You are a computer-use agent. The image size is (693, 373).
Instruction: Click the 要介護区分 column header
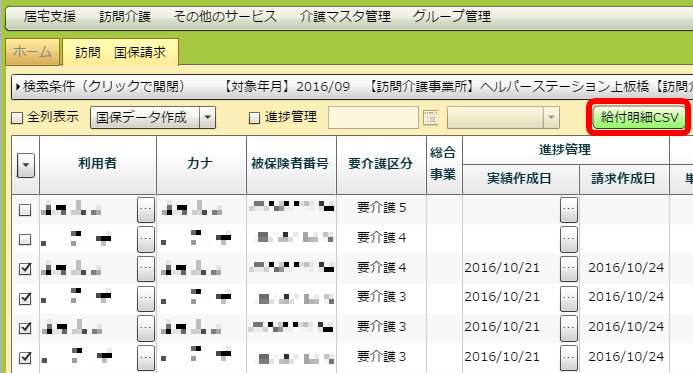click(381, 164)
